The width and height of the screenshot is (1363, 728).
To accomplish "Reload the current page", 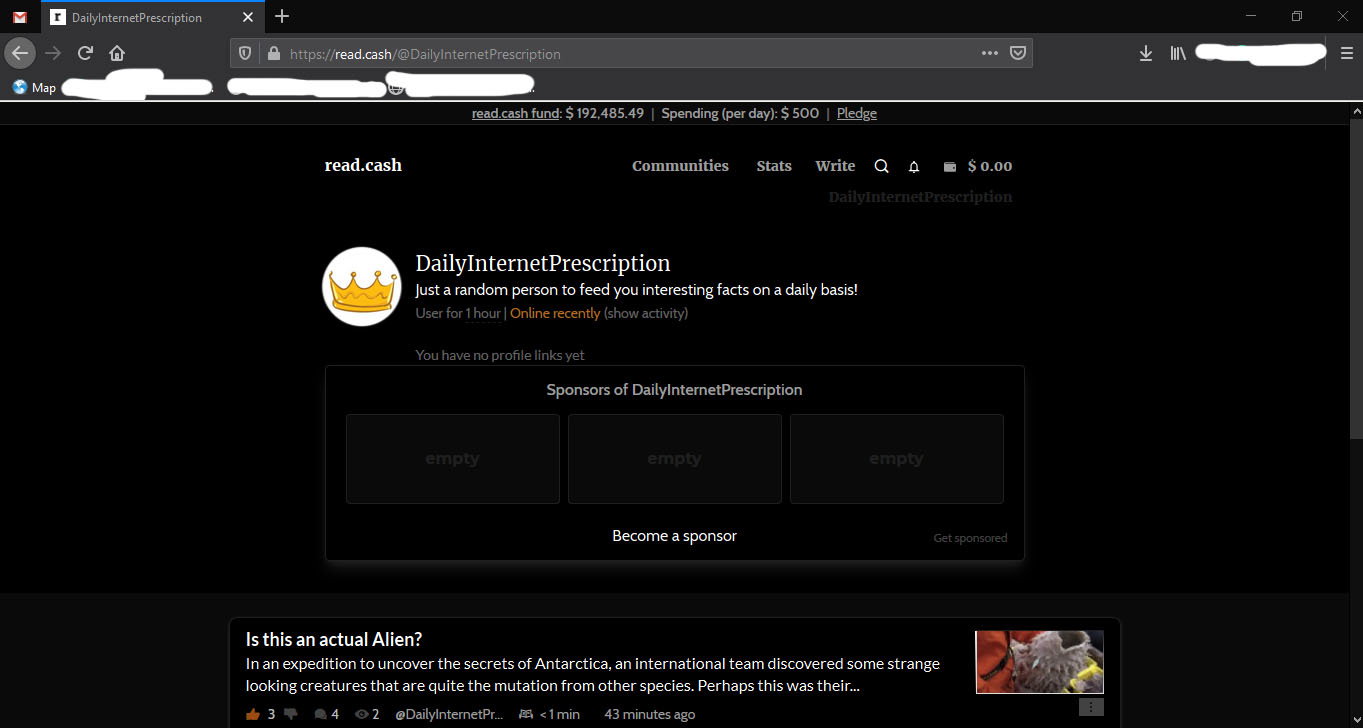I will pos(85,53).
